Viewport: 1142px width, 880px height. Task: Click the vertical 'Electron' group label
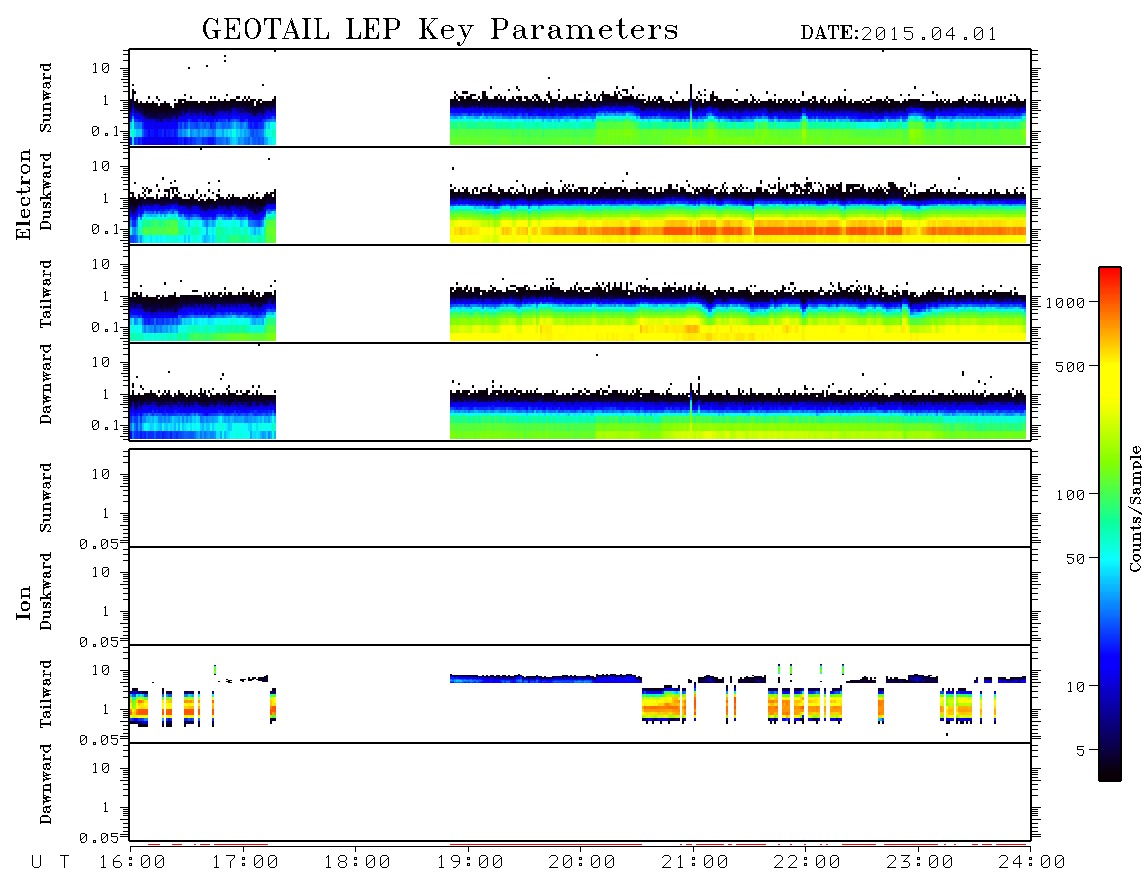(x=24, y=195)
